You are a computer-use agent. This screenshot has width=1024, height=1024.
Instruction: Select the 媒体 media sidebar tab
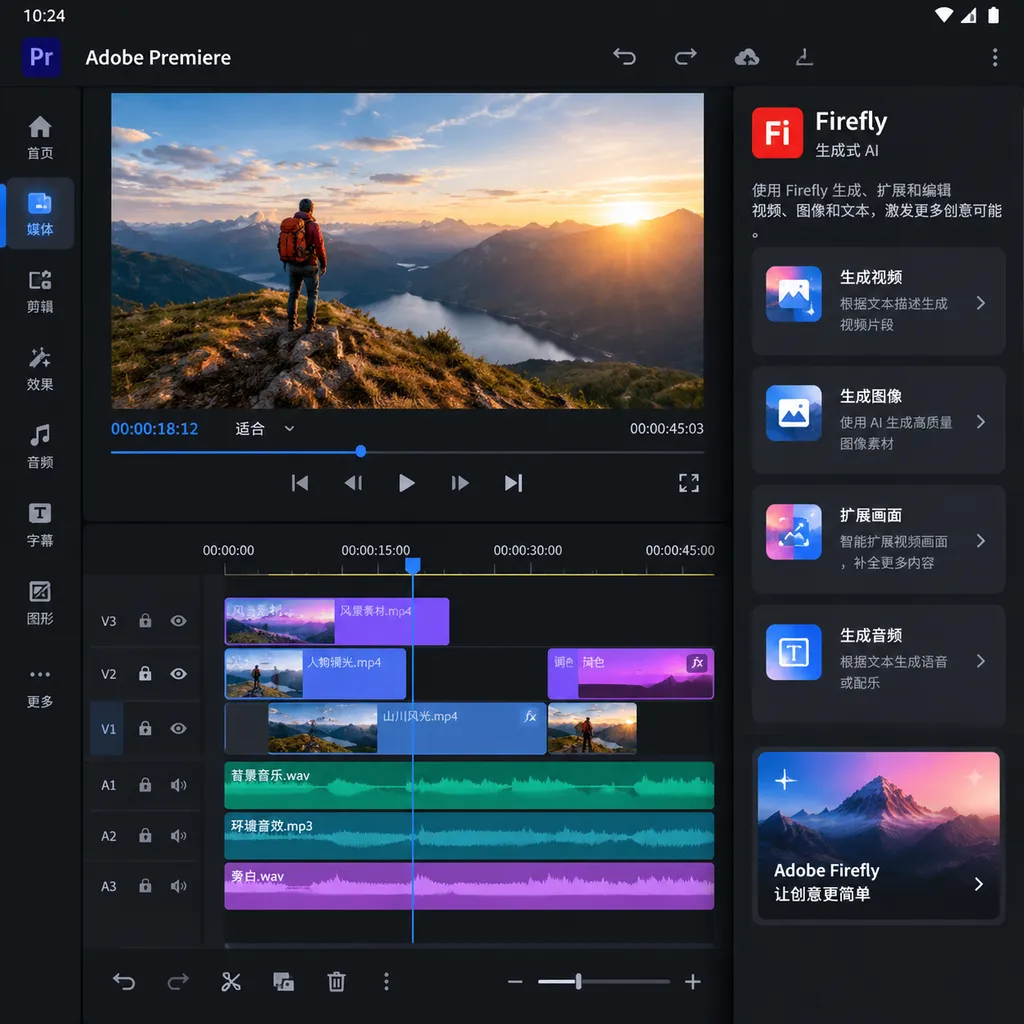[x=40, y=213]
